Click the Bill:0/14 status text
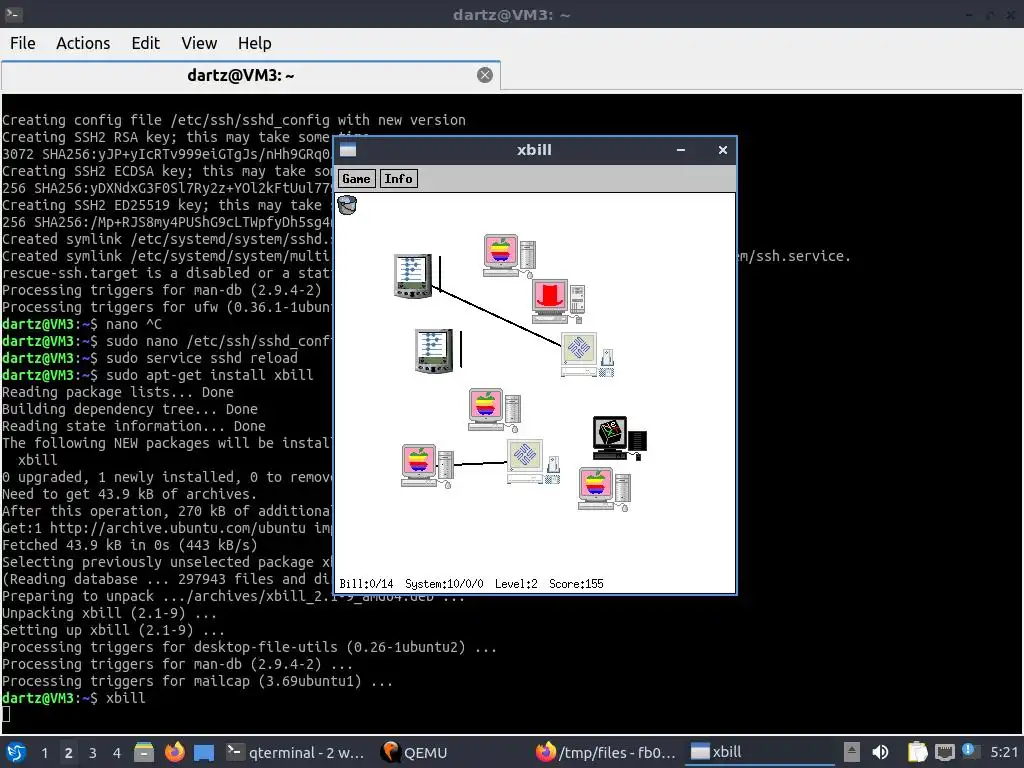The height and width of the screenshot is (768, 1024). pyautogui.click(x=366, y=584)
